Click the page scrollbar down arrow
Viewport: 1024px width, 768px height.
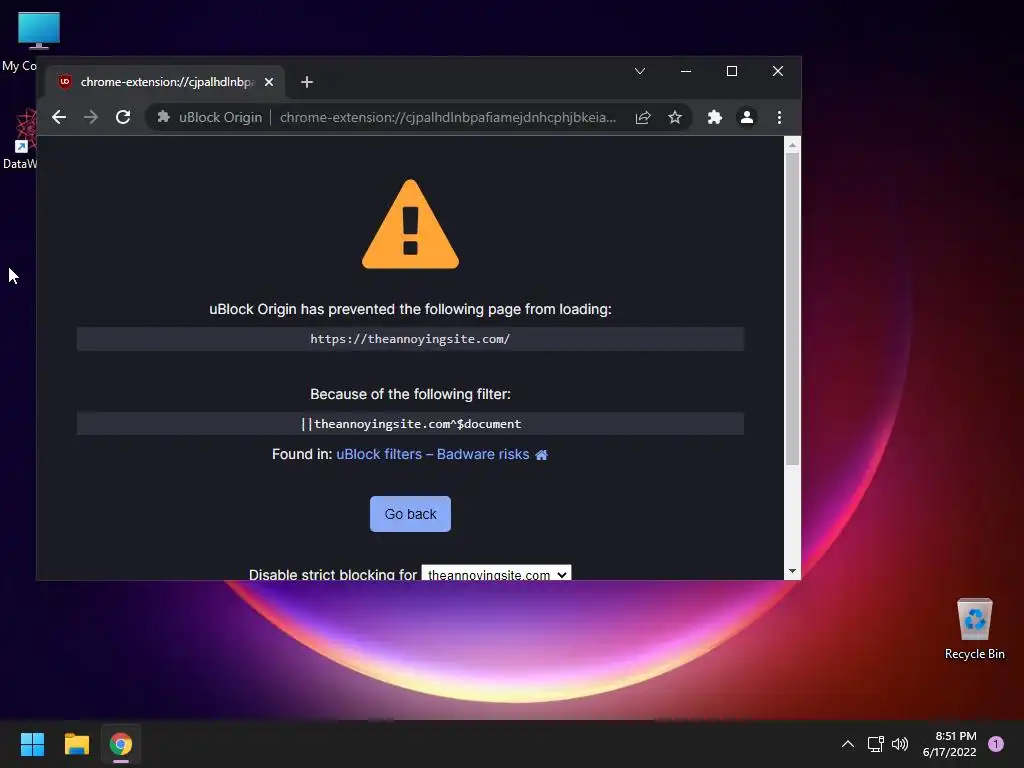[792, 571]
